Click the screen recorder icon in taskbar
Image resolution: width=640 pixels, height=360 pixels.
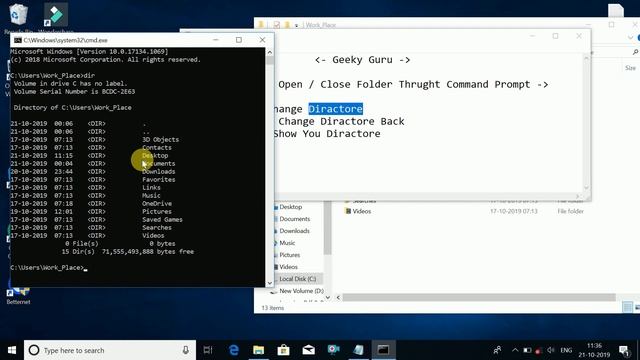[333, 350]
